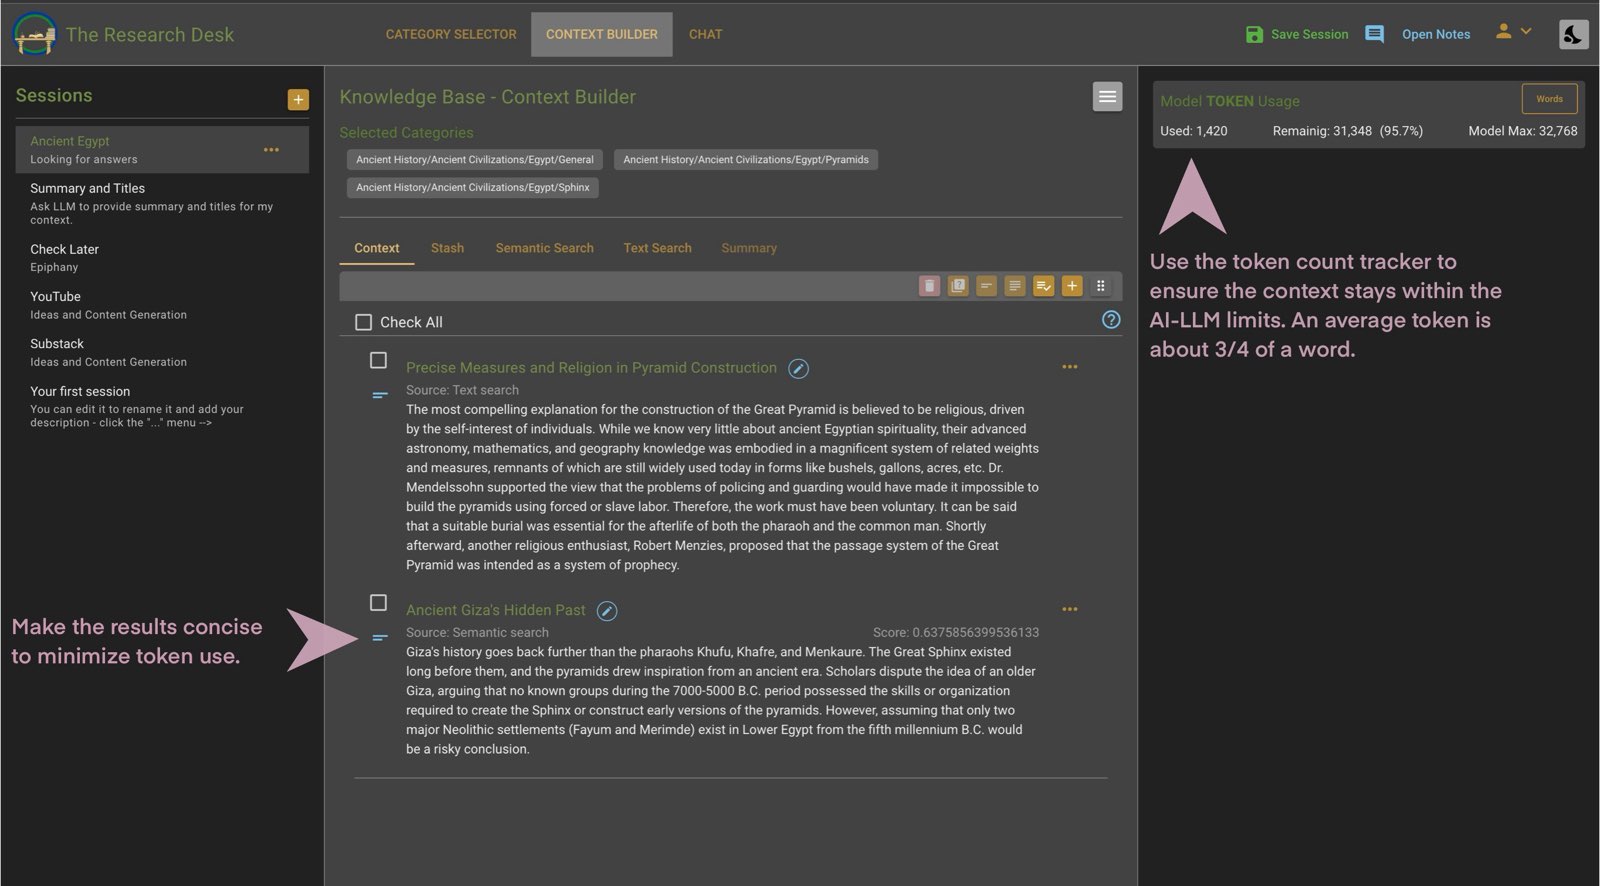
Task: Open the Chat tab
Action: coord(705,34)
